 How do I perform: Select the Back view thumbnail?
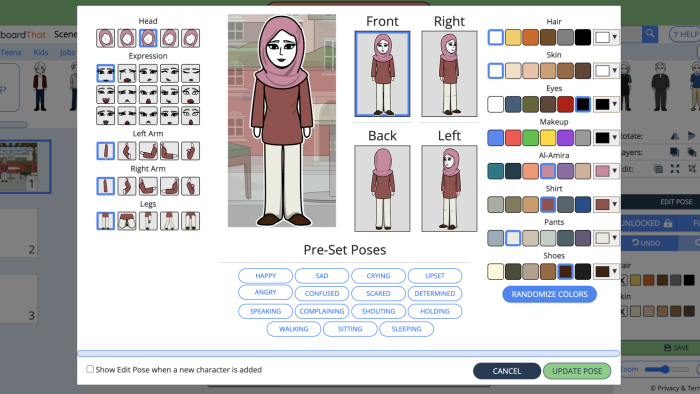pos(382,188)
